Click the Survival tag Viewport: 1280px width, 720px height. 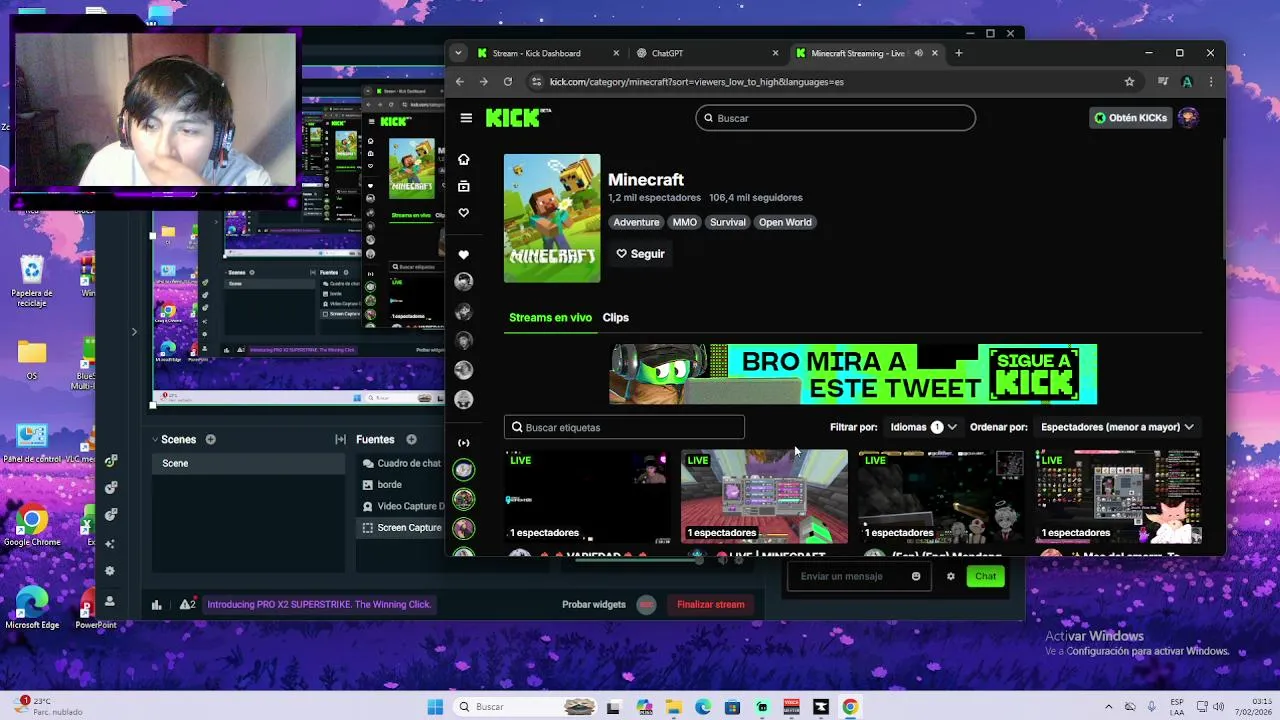click(727, 222)
